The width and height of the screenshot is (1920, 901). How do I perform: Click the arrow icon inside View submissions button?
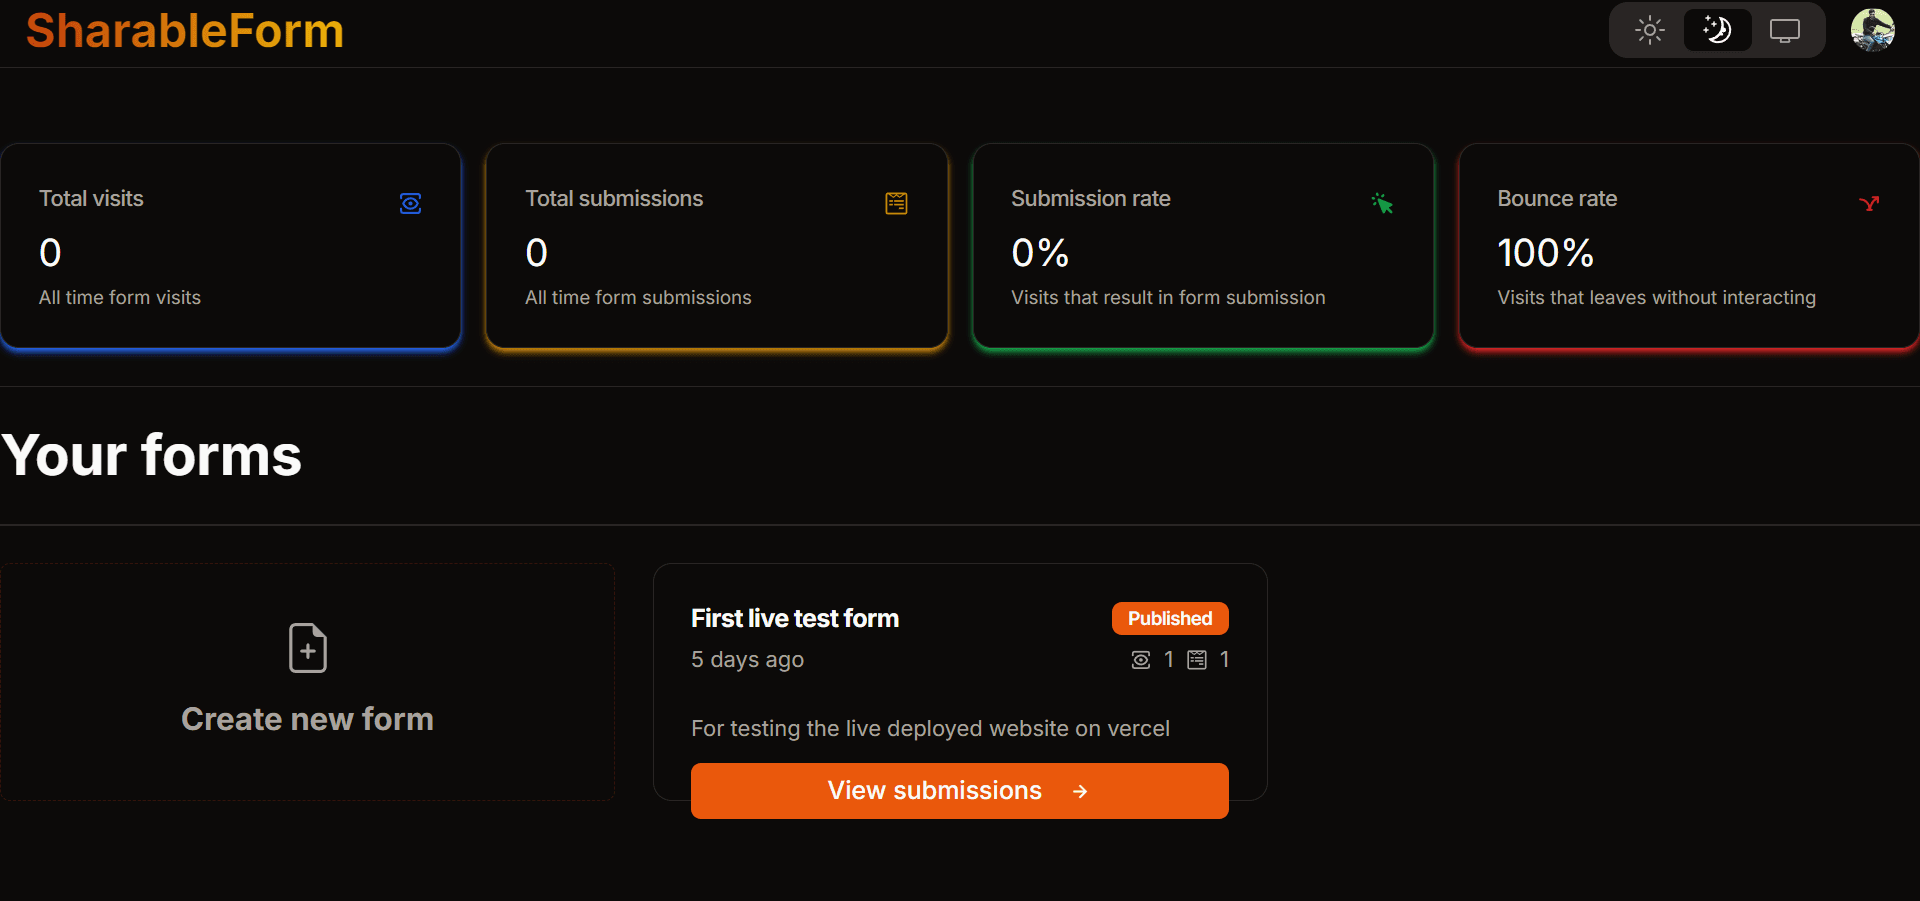pos(1080,791)
